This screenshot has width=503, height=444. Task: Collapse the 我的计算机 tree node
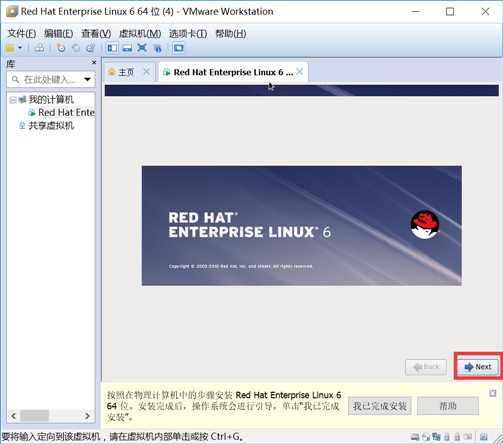click(13, 100)
